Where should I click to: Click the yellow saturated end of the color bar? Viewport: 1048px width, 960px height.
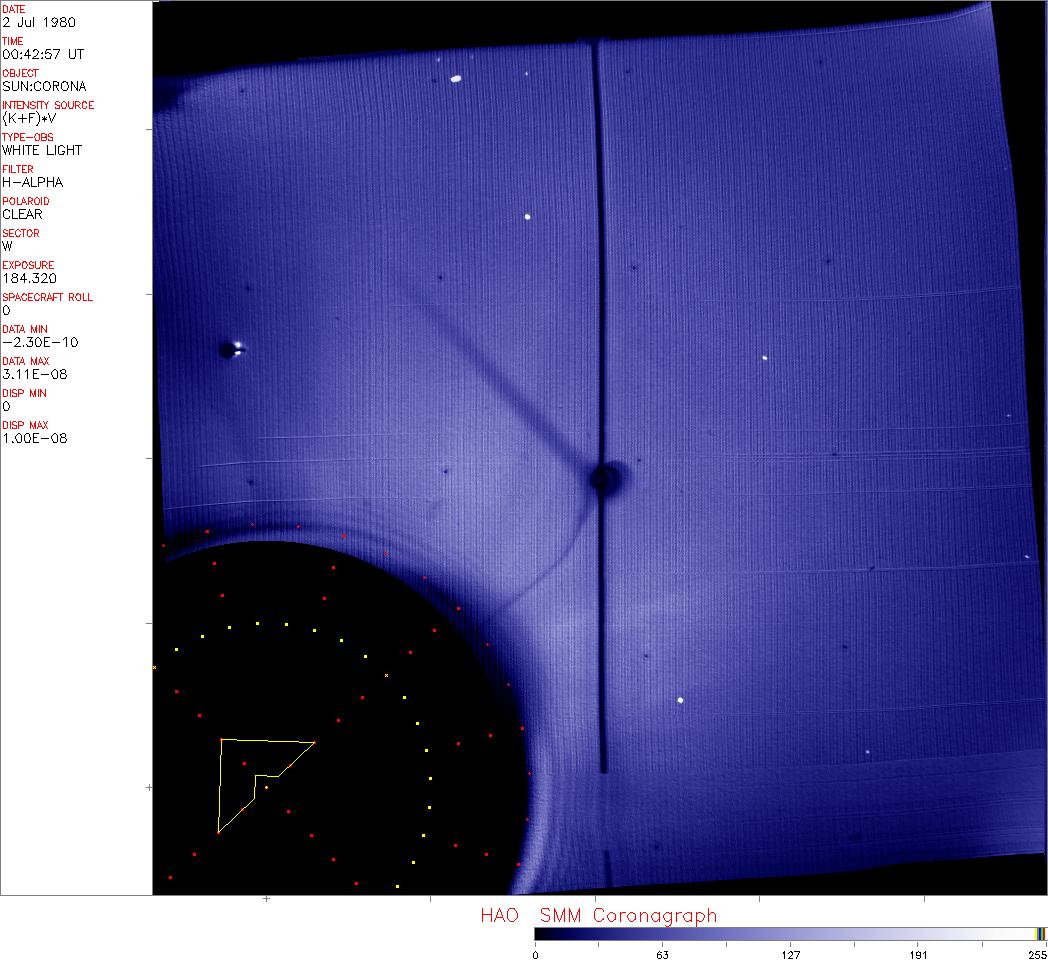[x=1040, y=934]
